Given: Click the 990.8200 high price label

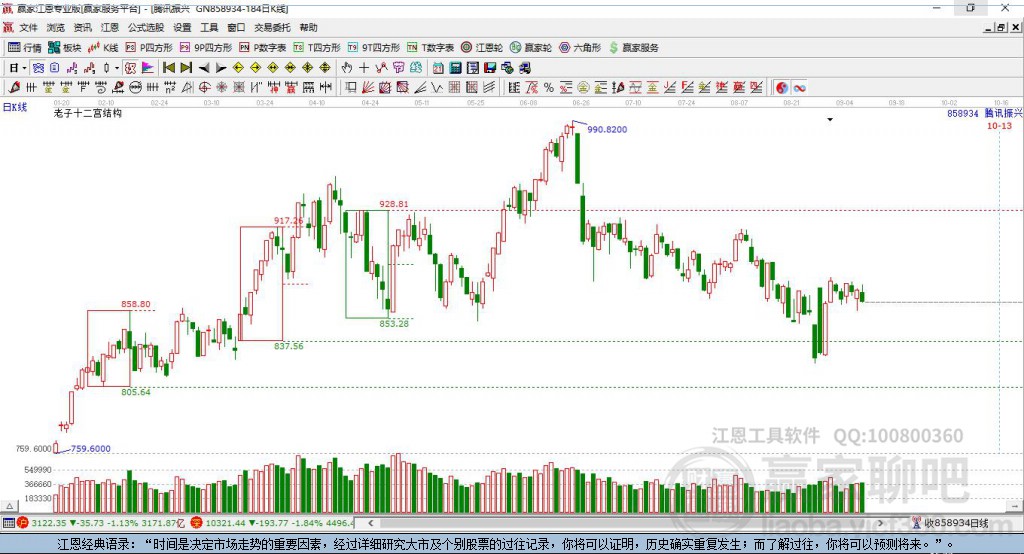Looking at the screenshot, I should [x=607, y=129].
